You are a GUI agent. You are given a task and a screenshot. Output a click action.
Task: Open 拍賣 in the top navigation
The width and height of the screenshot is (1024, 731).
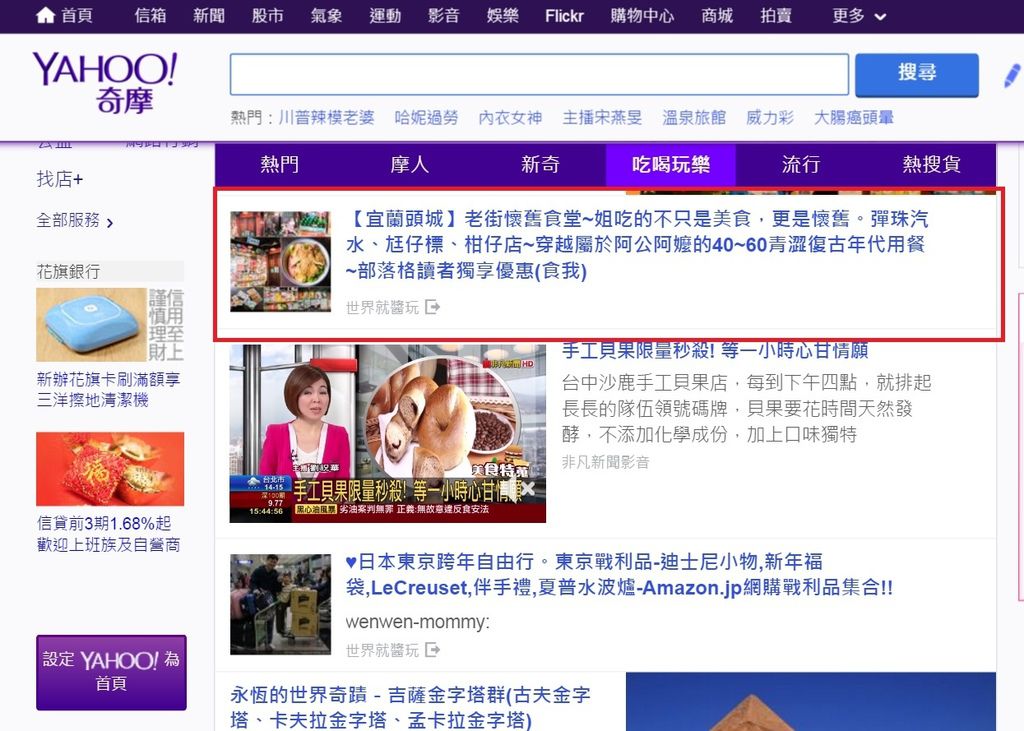(x=776, y=16)
